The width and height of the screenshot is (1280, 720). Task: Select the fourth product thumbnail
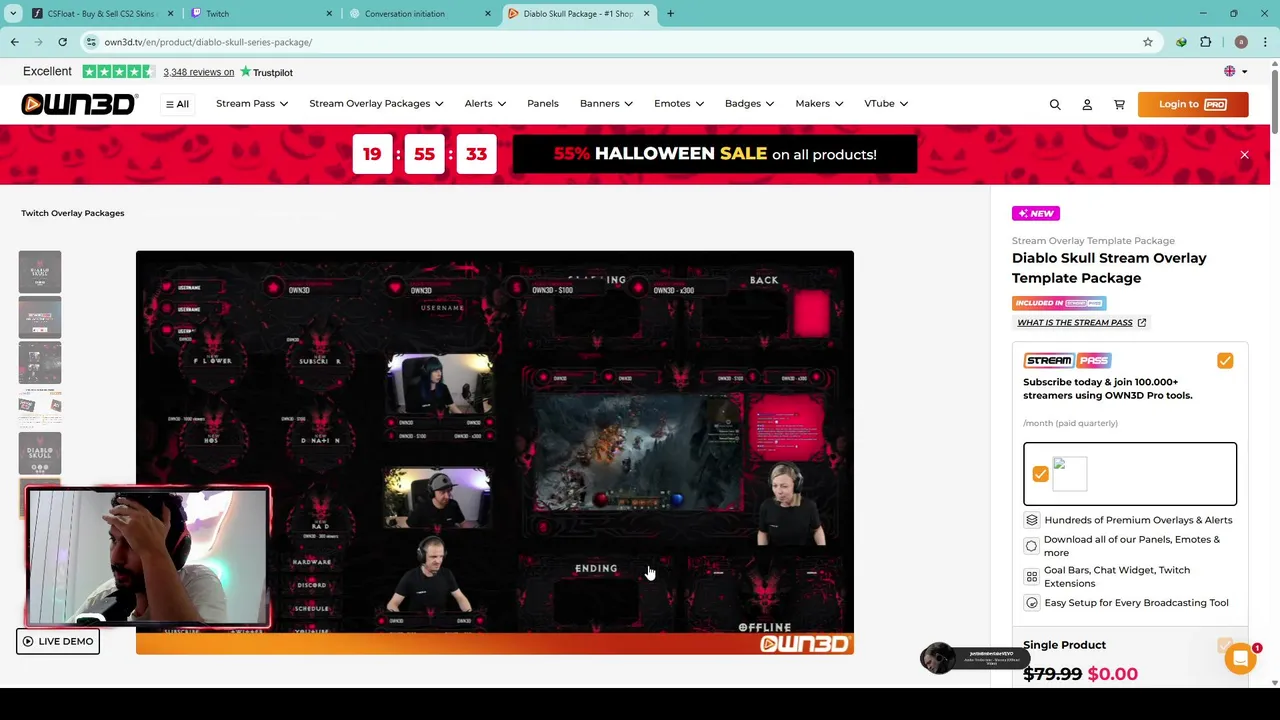40,406
